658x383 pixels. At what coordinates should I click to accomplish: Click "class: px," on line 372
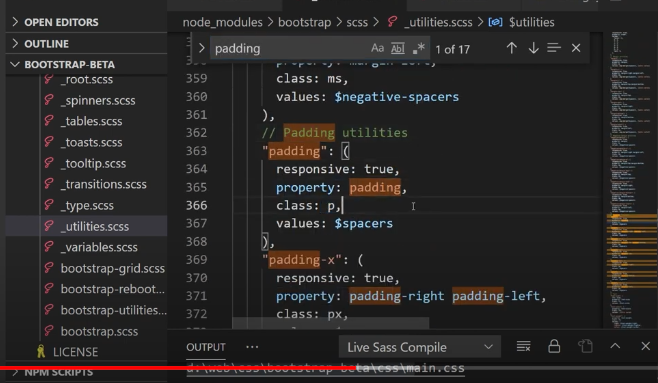click(x=312, y=314)
